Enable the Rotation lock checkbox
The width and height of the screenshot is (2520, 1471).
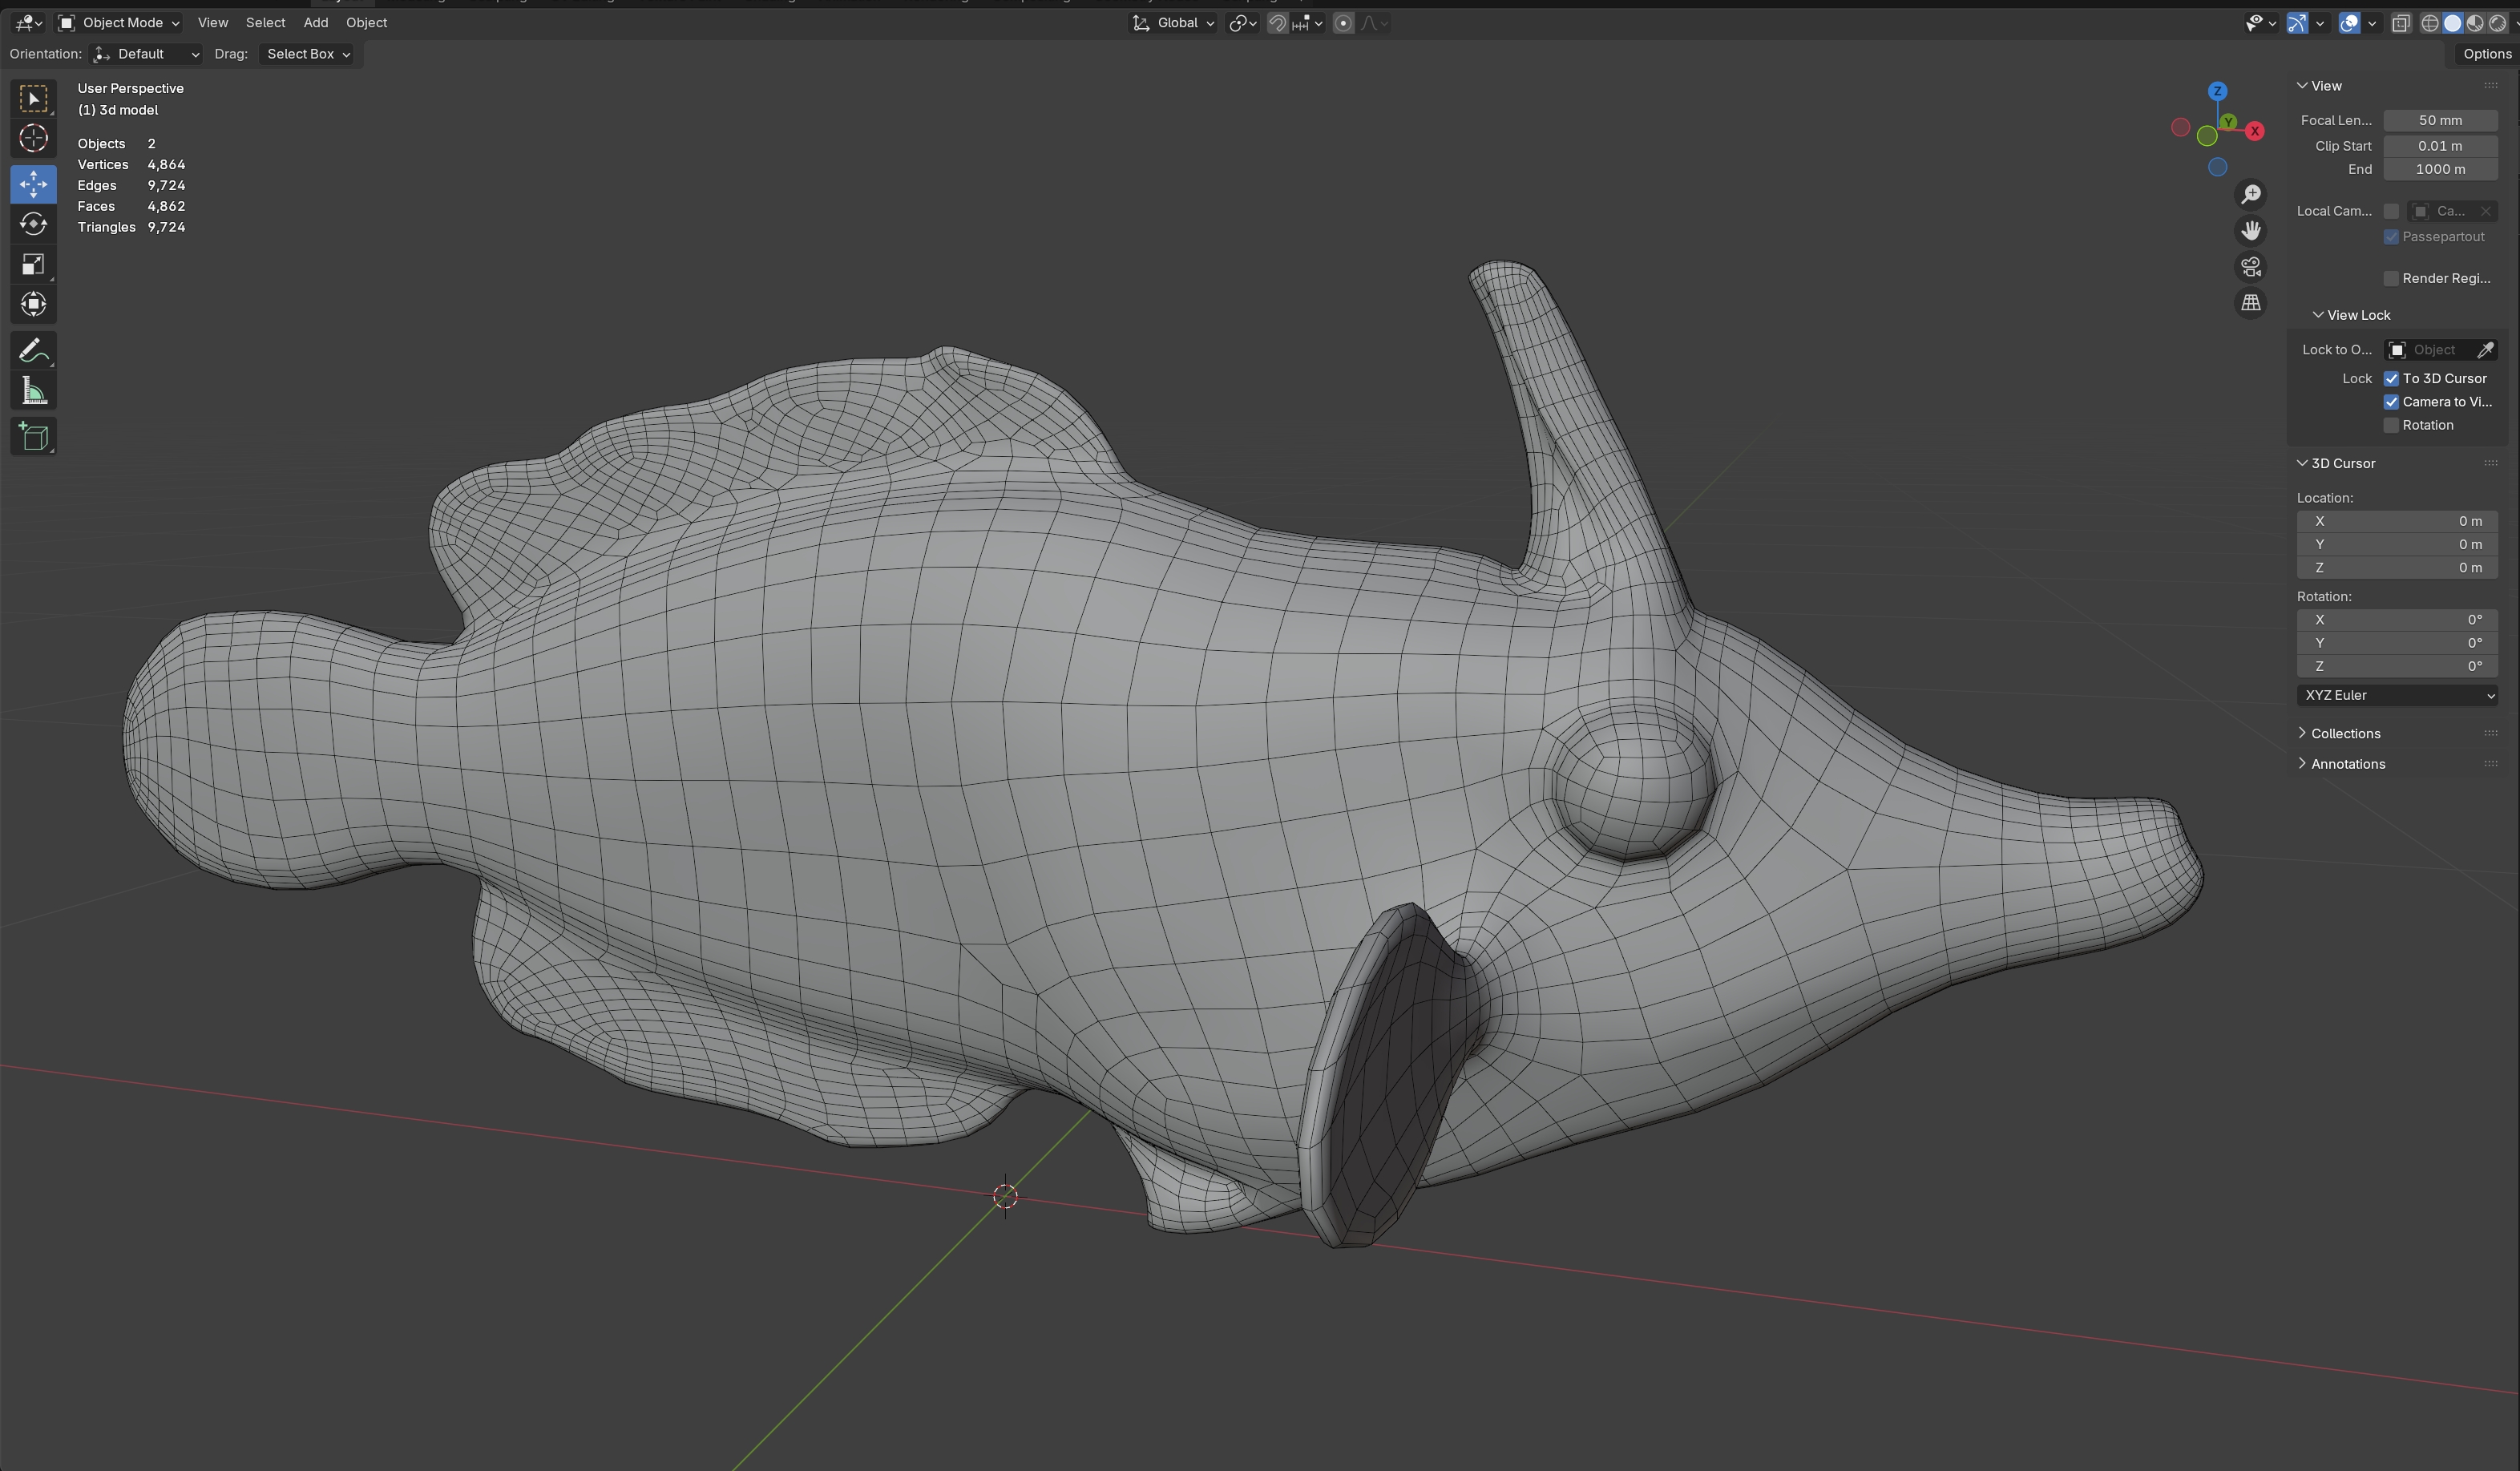tap(2391, 425)
